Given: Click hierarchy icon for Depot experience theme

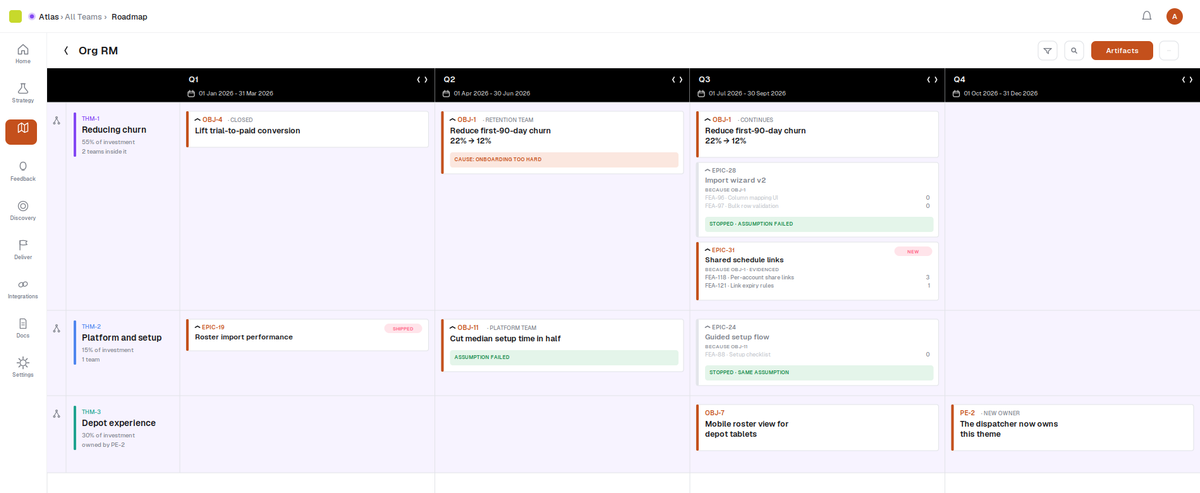Looking at the screenshot, I should point(57,413).
